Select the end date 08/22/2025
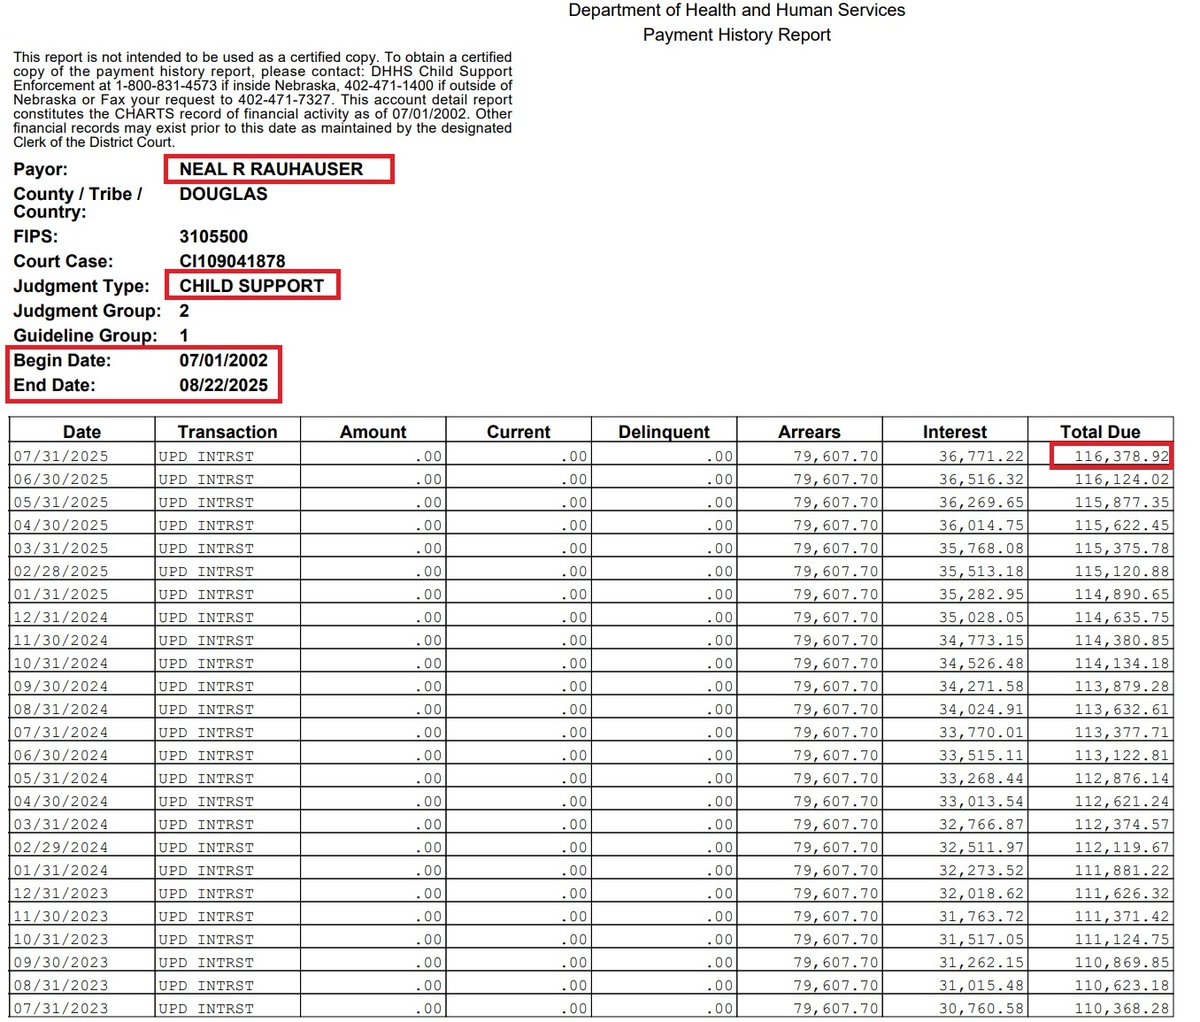 [223, 385]
